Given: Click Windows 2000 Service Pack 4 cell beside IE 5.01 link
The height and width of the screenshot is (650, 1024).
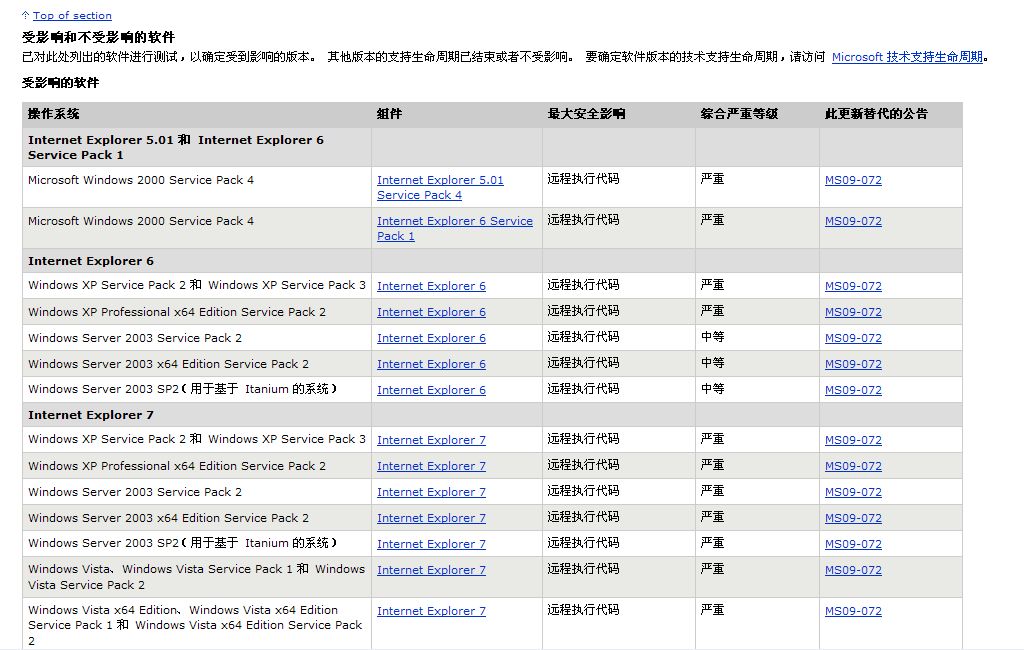Looking at the screenshot, I should coord(197,187).
